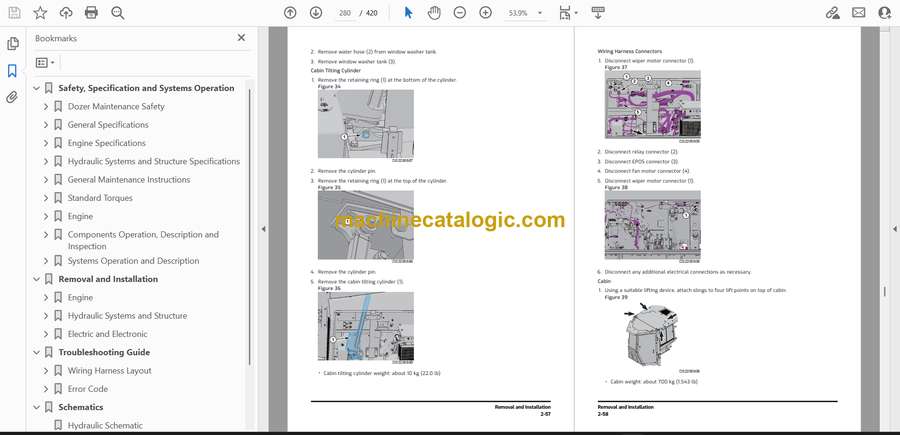
Task: Open Dozer Maintenance Safety bookmark
Action: pos(116,106)
